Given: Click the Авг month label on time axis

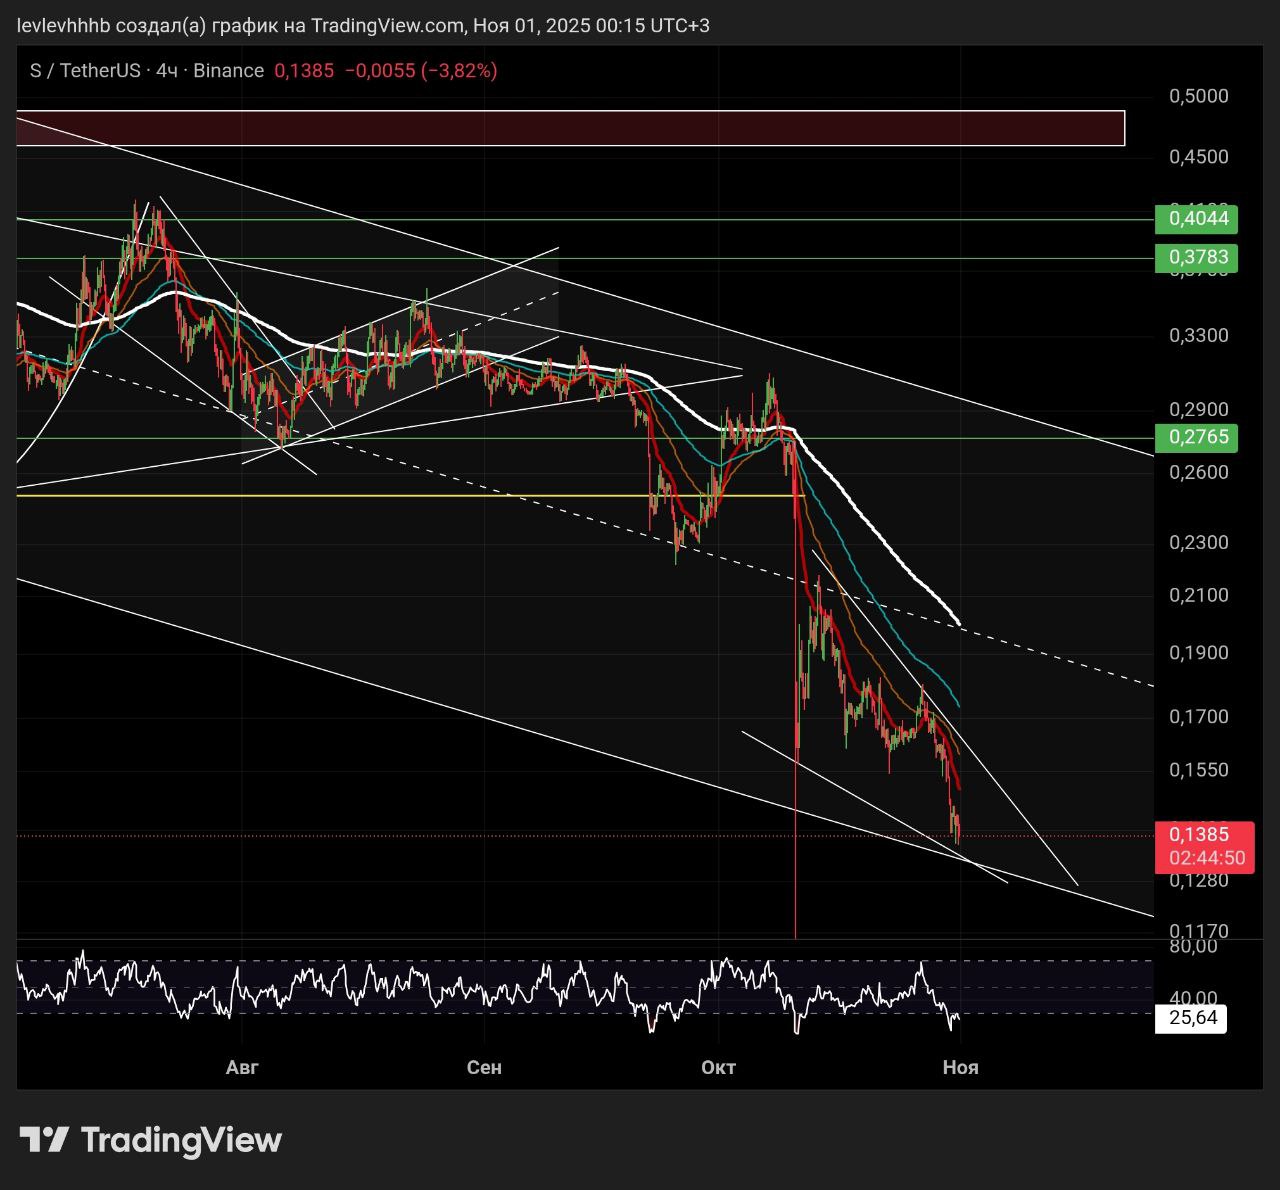Looking at the screenshot, I should [x=242, y=1067].
